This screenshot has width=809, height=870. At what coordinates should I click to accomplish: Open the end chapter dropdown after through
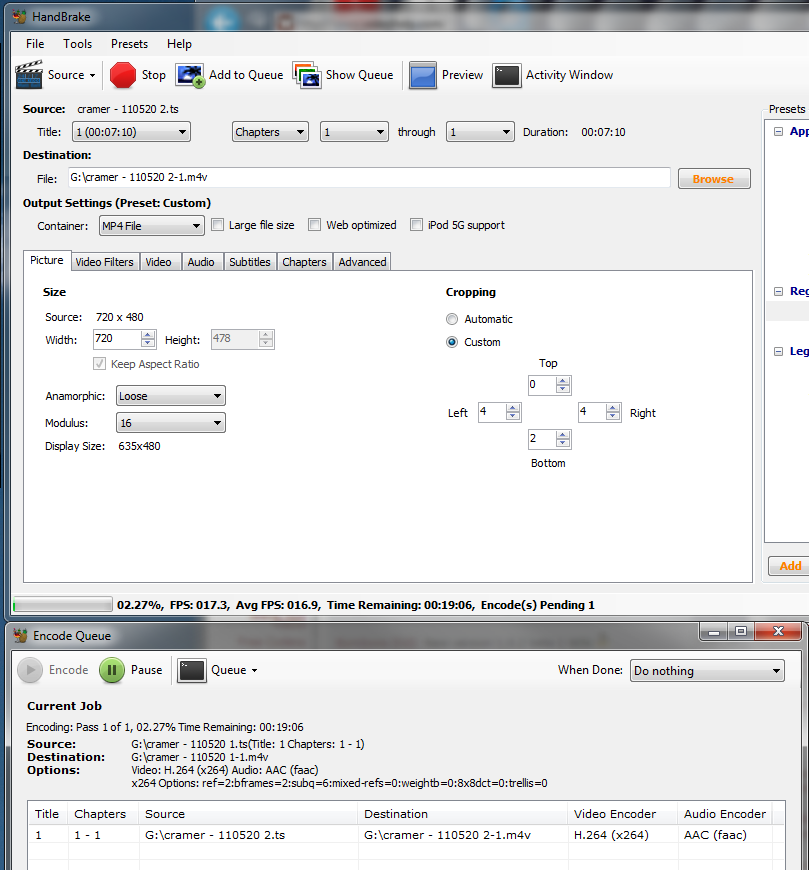click(480, 132)
